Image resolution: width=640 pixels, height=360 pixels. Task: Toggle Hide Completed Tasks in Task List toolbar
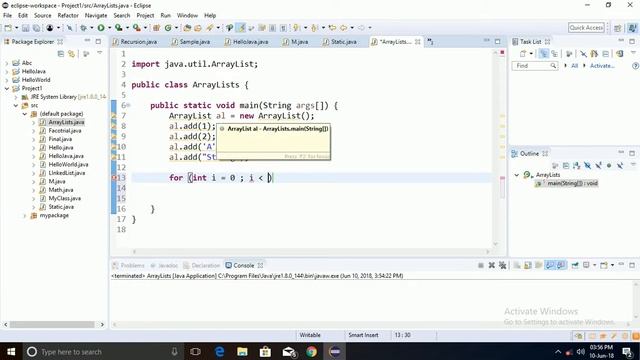coord(583,53)
